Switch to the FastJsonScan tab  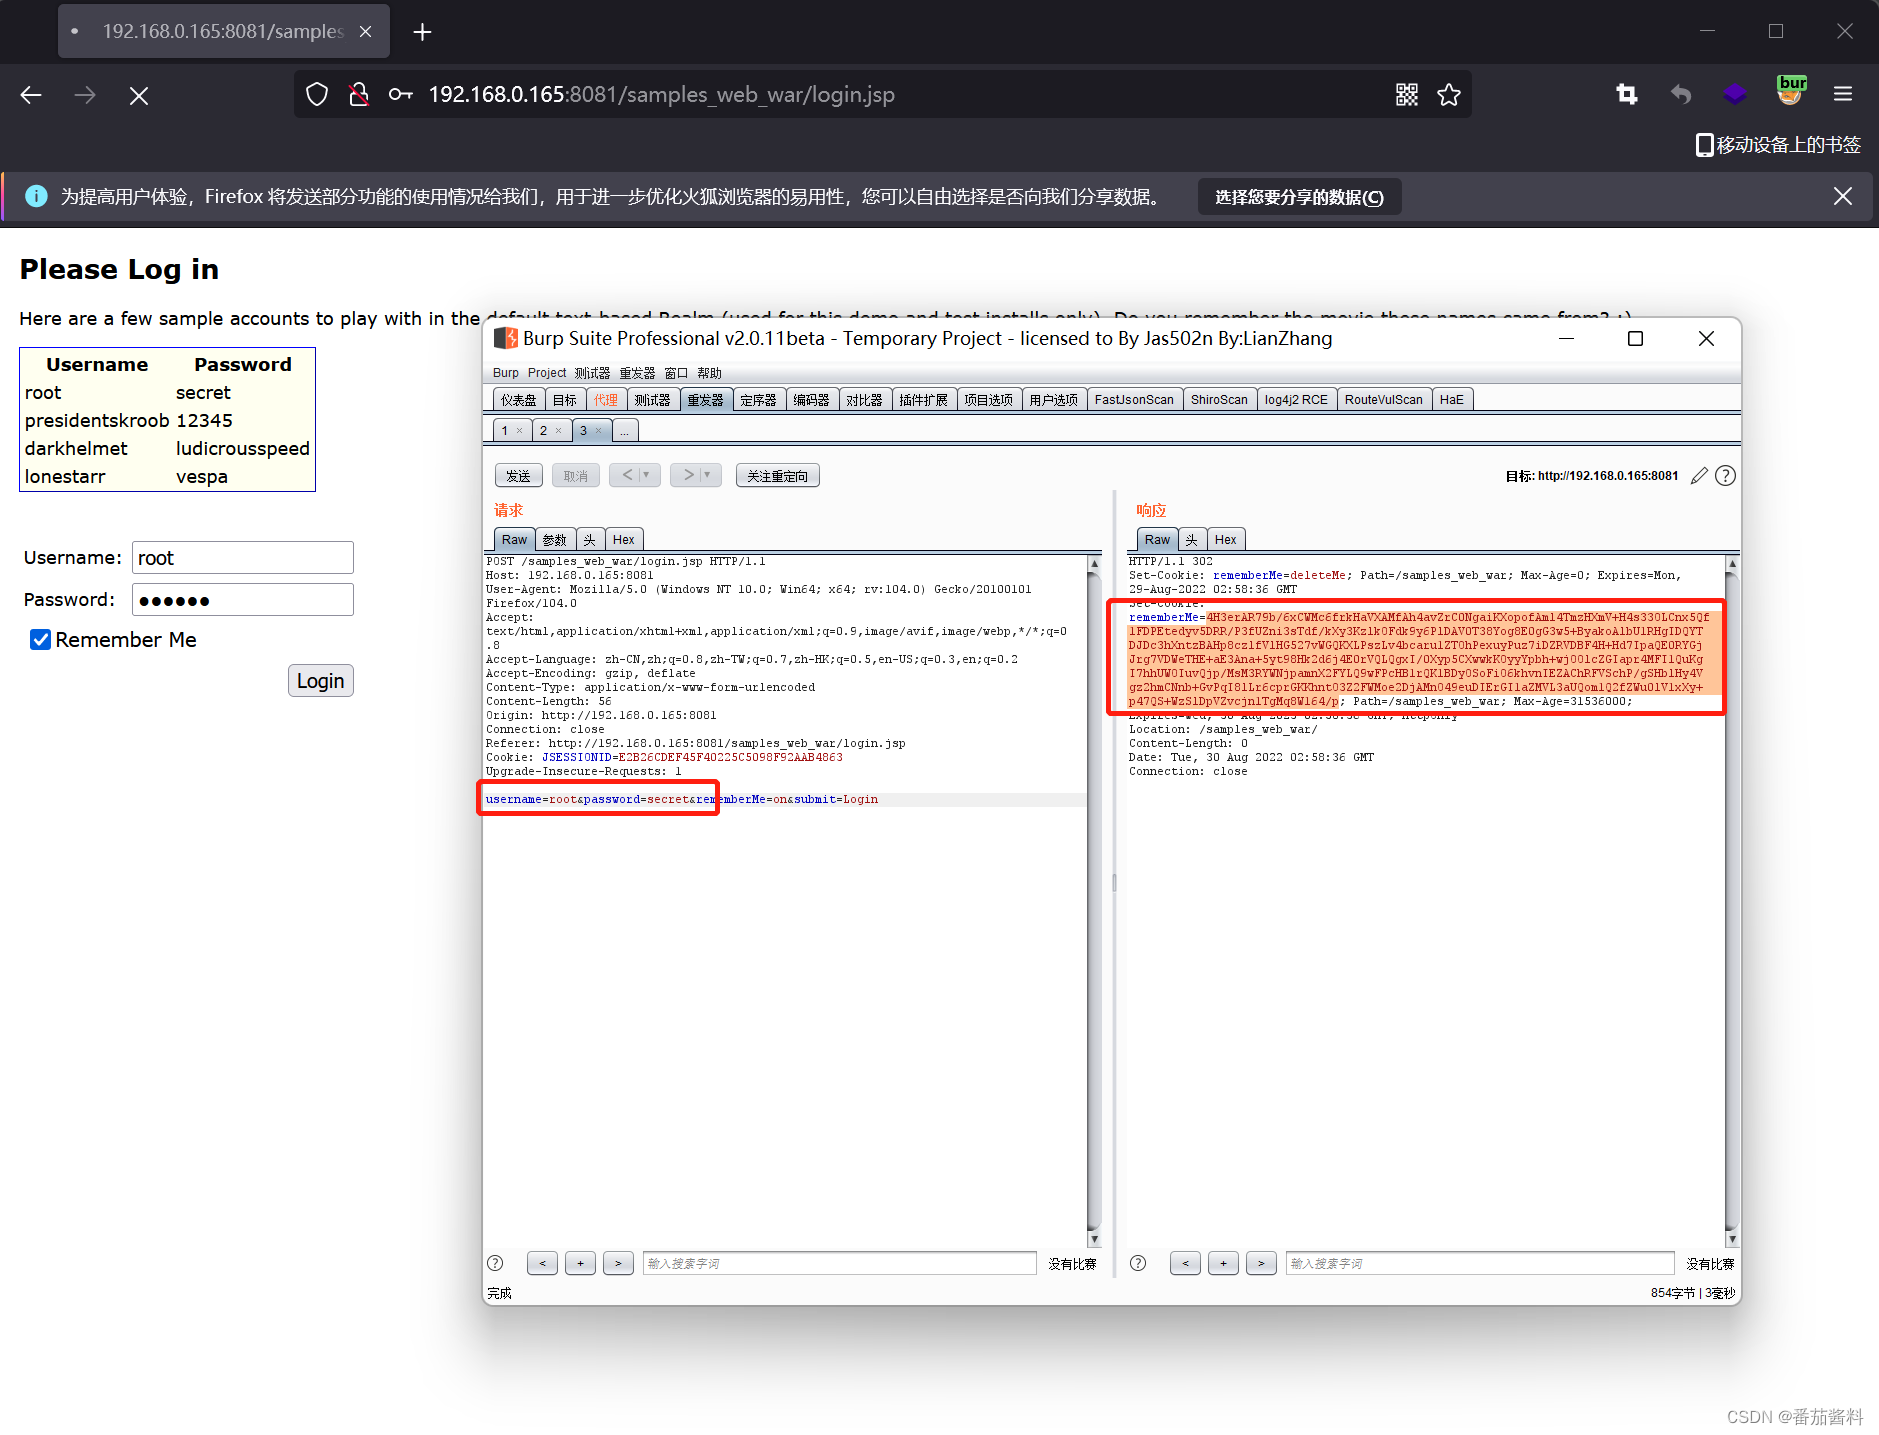[x=1134, y=400]
